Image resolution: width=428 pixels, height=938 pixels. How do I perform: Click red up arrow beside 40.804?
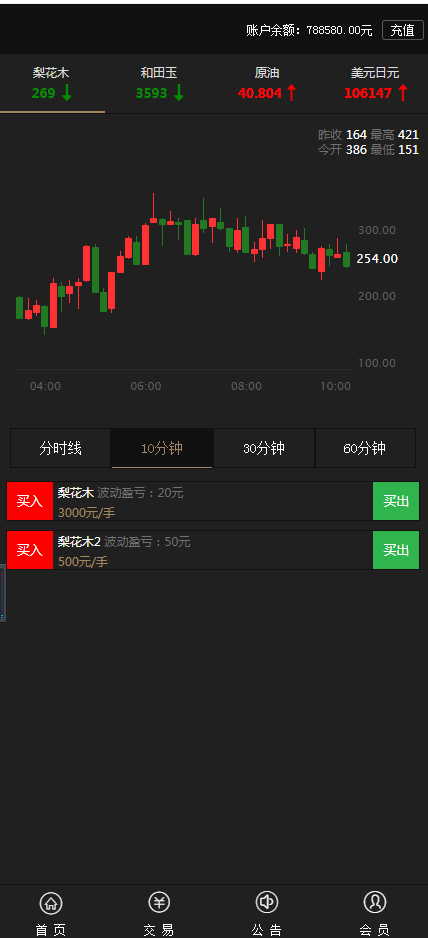[292, 93]
